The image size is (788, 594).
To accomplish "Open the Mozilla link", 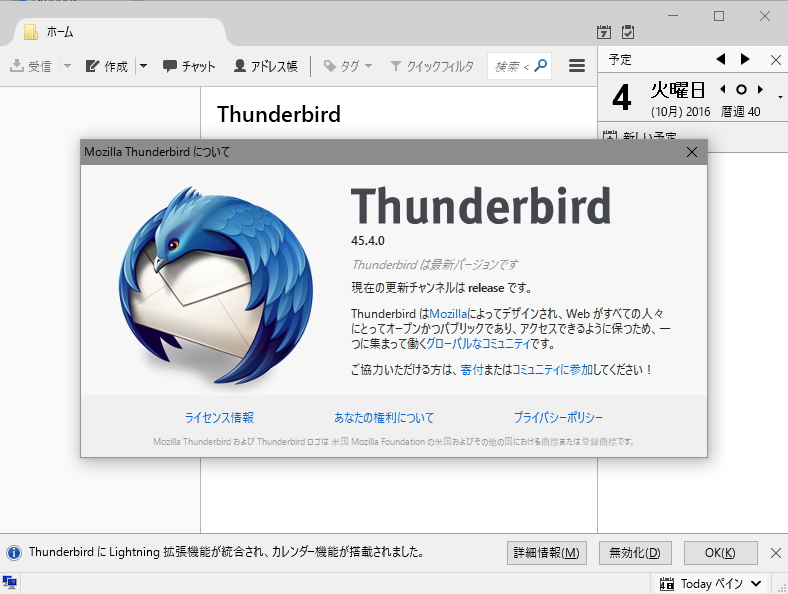I will pyautogui.click(x=448, y=314).
